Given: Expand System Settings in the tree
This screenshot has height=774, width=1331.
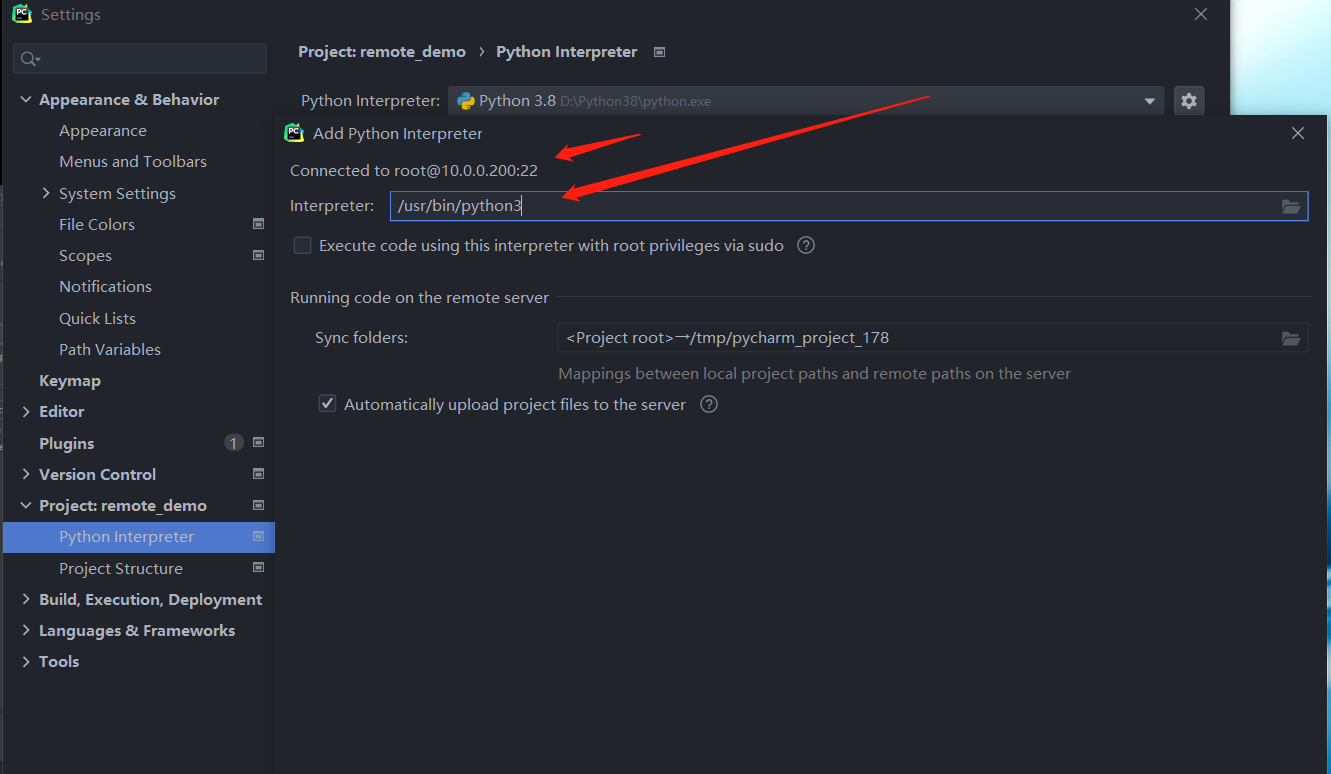Looking at the screenshot, I should (x=46, y=193).
